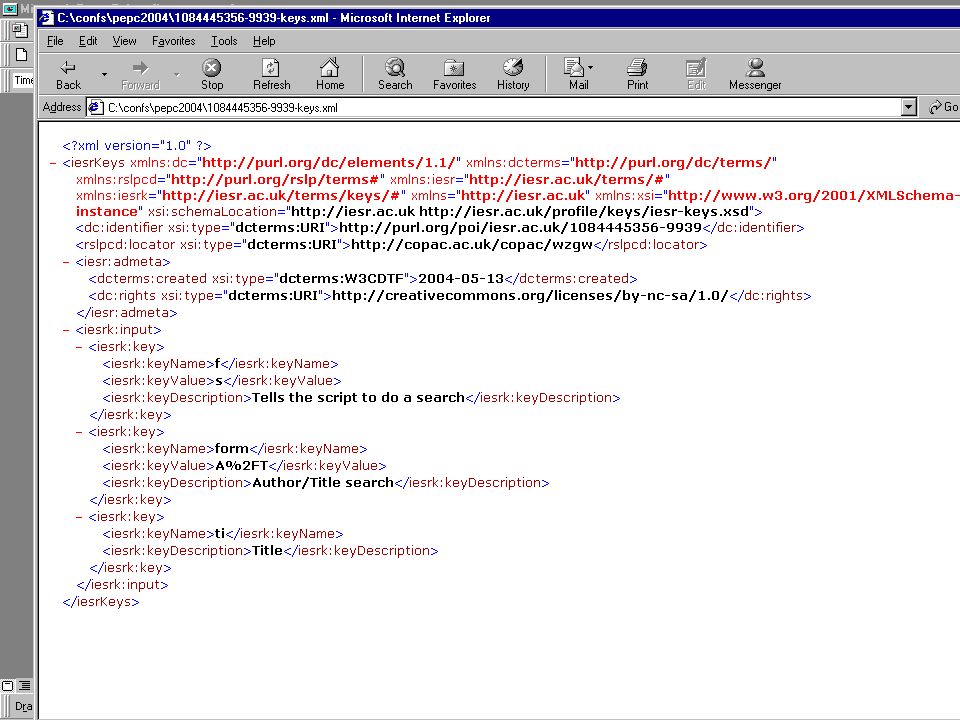
Task: Click the creativecommons license URL text
Action: 530,296
